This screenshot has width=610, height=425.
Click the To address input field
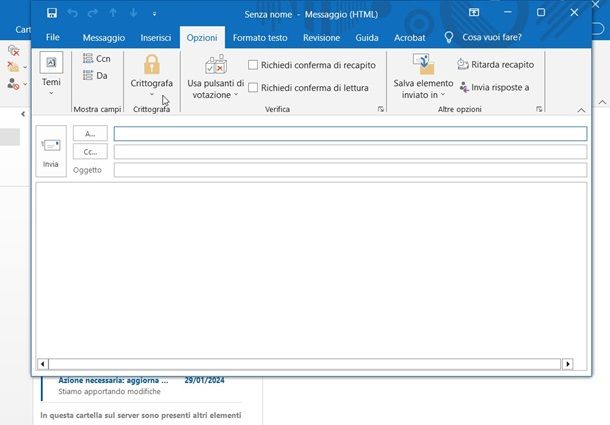[350, 134]
